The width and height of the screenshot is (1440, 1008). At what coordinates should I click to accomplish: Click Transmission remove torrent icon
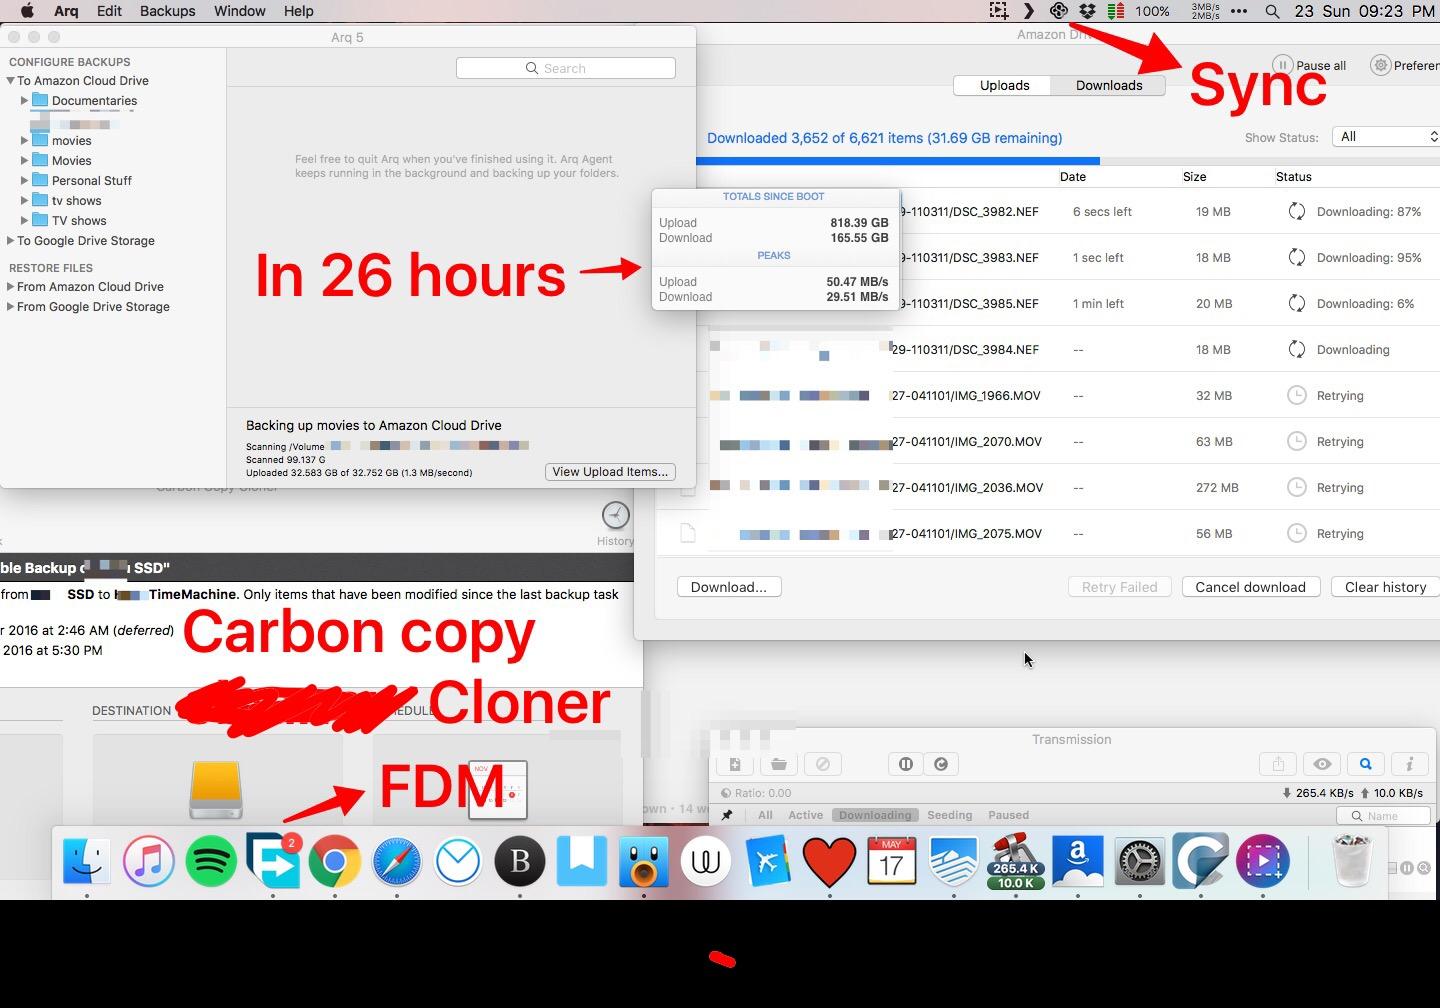tap(822, 764)
